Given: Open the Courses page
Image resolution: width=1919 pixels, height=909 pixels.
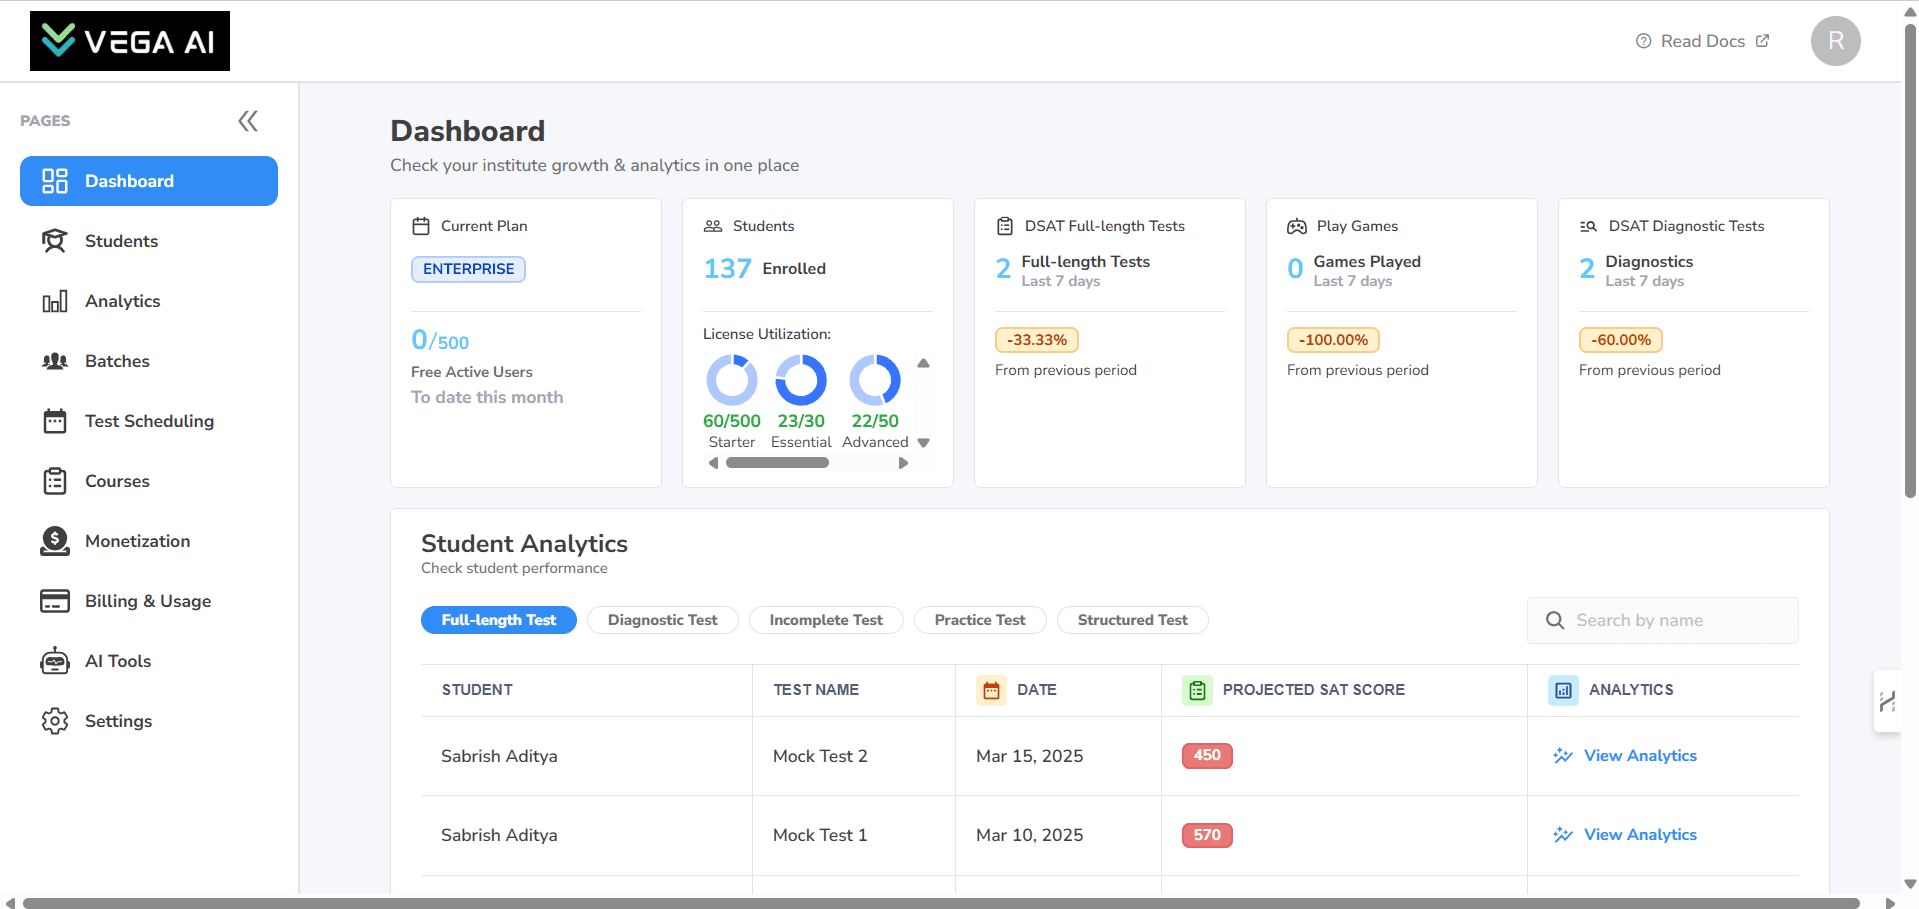Looking at the screenshot, I should pyautogui.click(x=149, y=481).
